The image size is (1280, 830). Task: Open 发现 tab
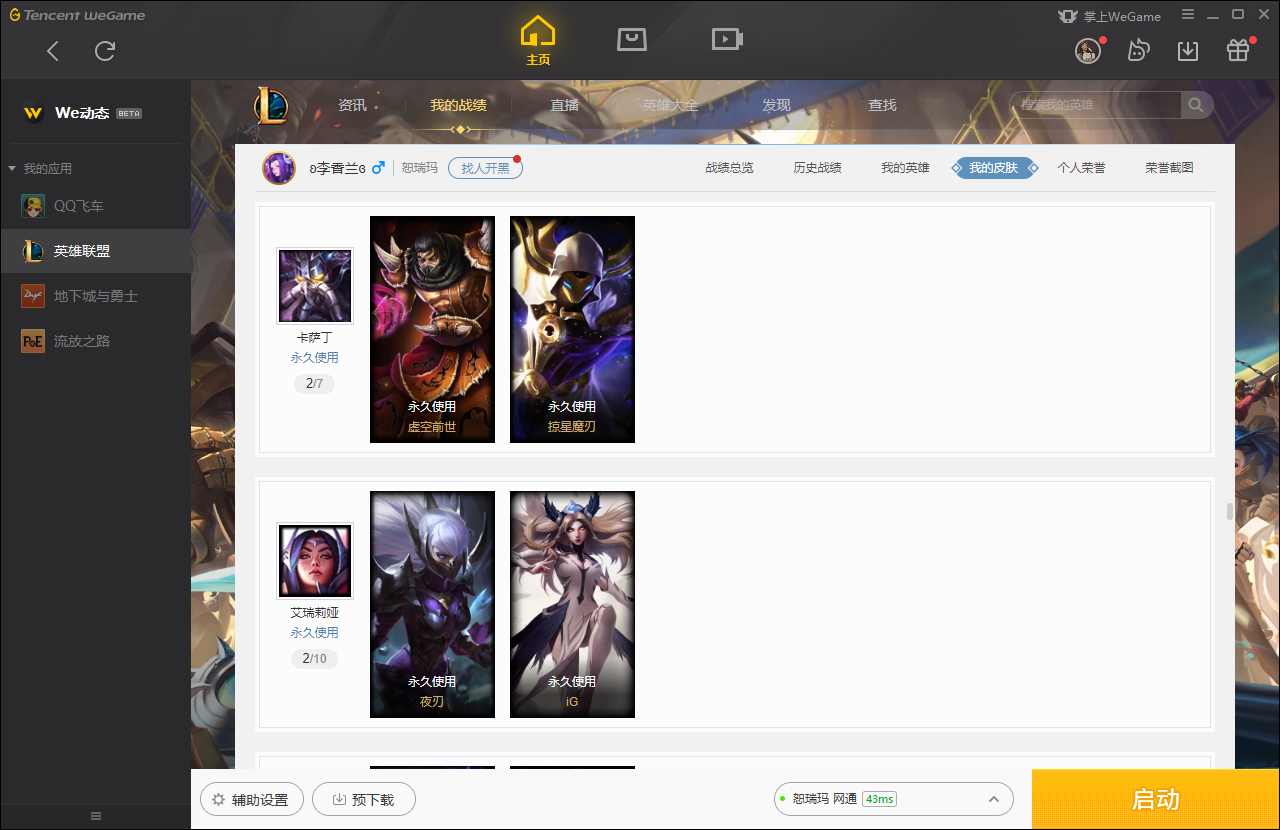click(776, 105)
